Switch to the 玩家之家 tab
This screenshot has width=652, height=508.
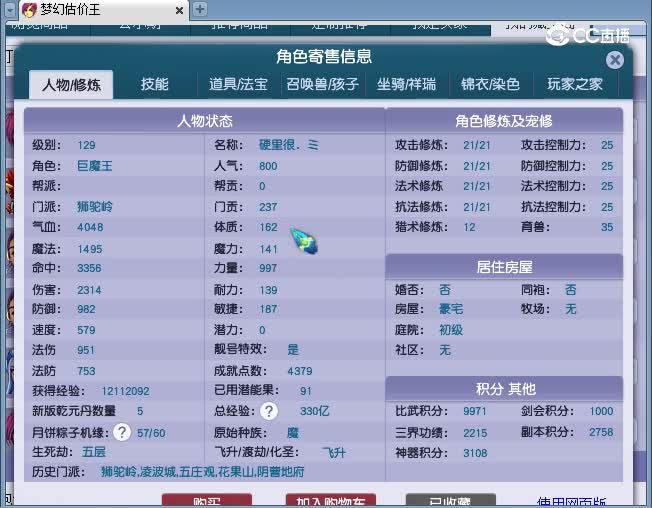[x=575, y=84]
